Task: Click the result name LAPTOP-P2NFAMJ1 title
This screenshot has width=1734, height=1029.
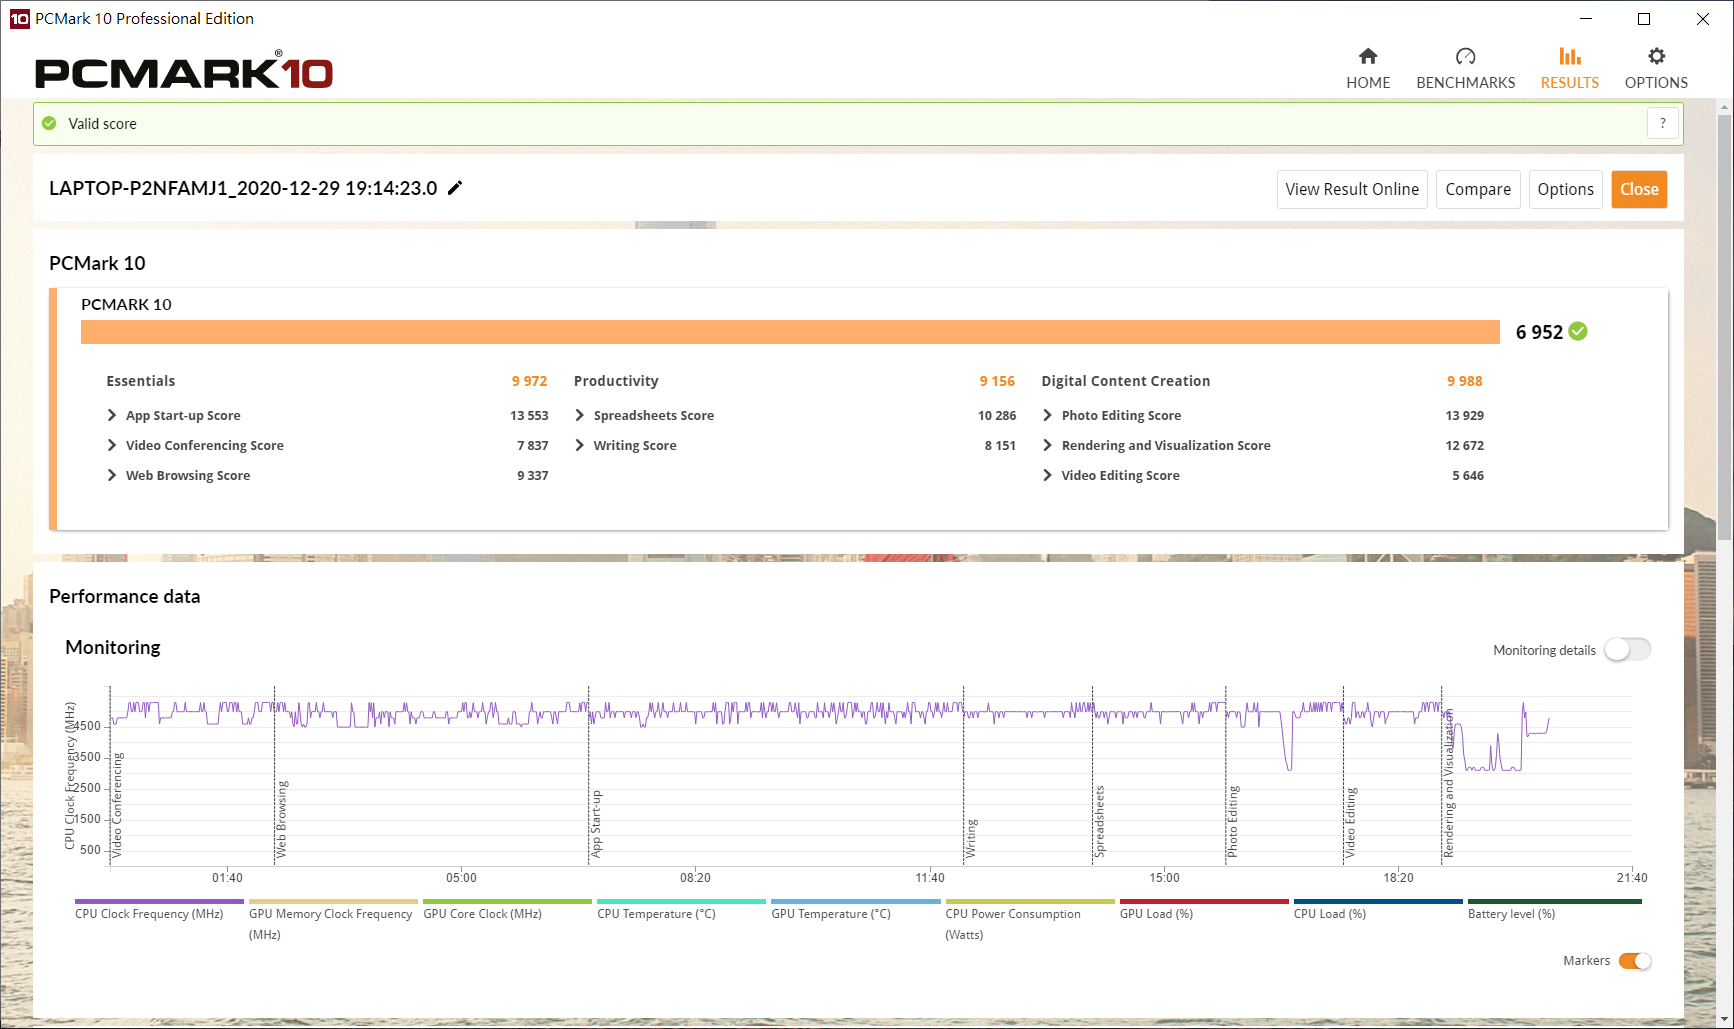Action: [x=243, y=188]
